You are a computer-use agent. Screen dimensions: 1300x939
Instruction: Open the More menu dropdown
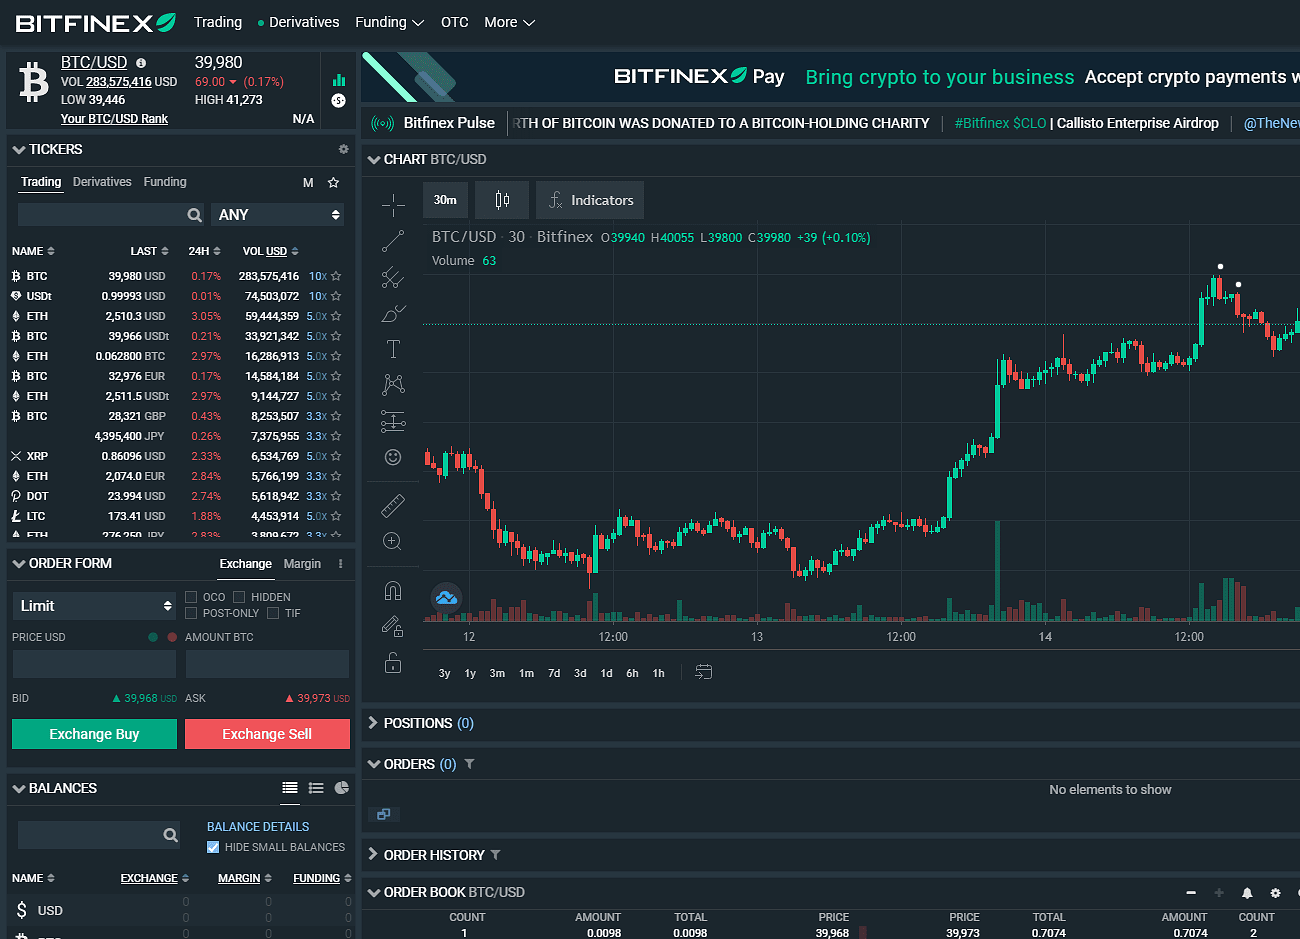[x=510, y=22]
